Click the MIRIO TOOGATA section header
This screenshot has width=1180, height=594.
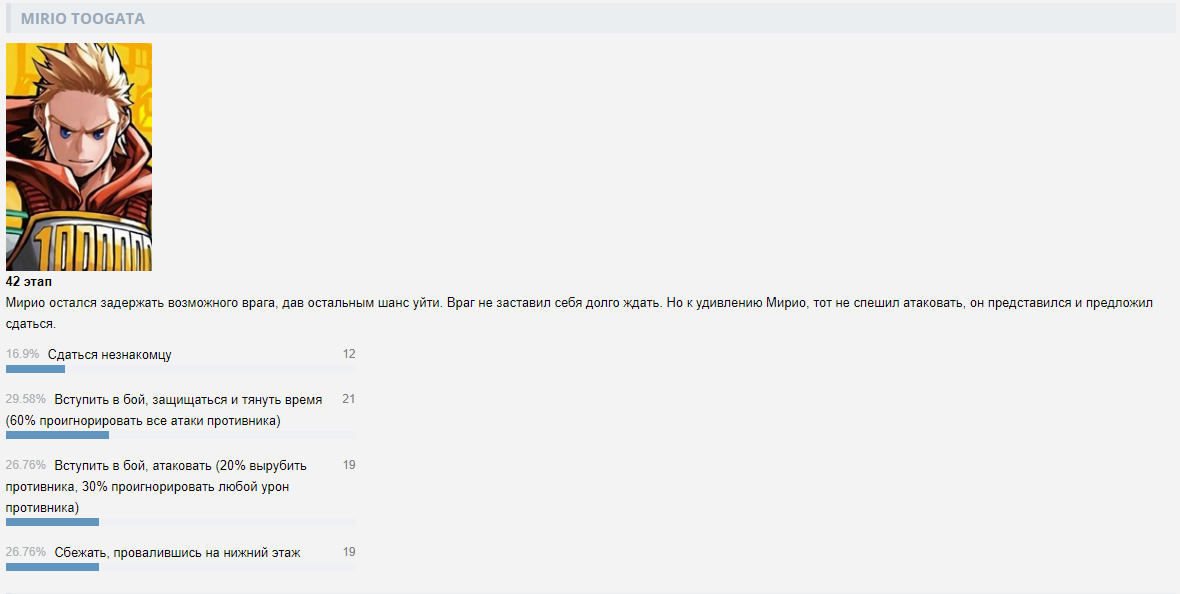coord(83,18)
